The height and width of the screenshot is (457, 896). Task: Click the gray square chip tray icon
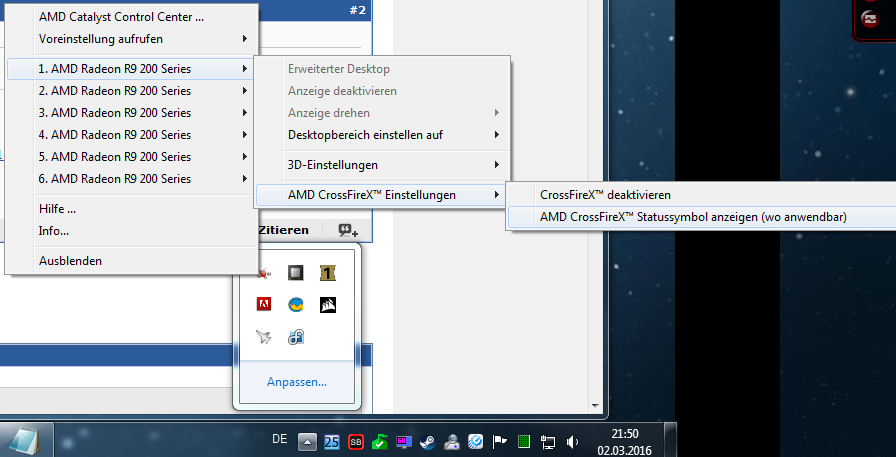tap(295, 273)
